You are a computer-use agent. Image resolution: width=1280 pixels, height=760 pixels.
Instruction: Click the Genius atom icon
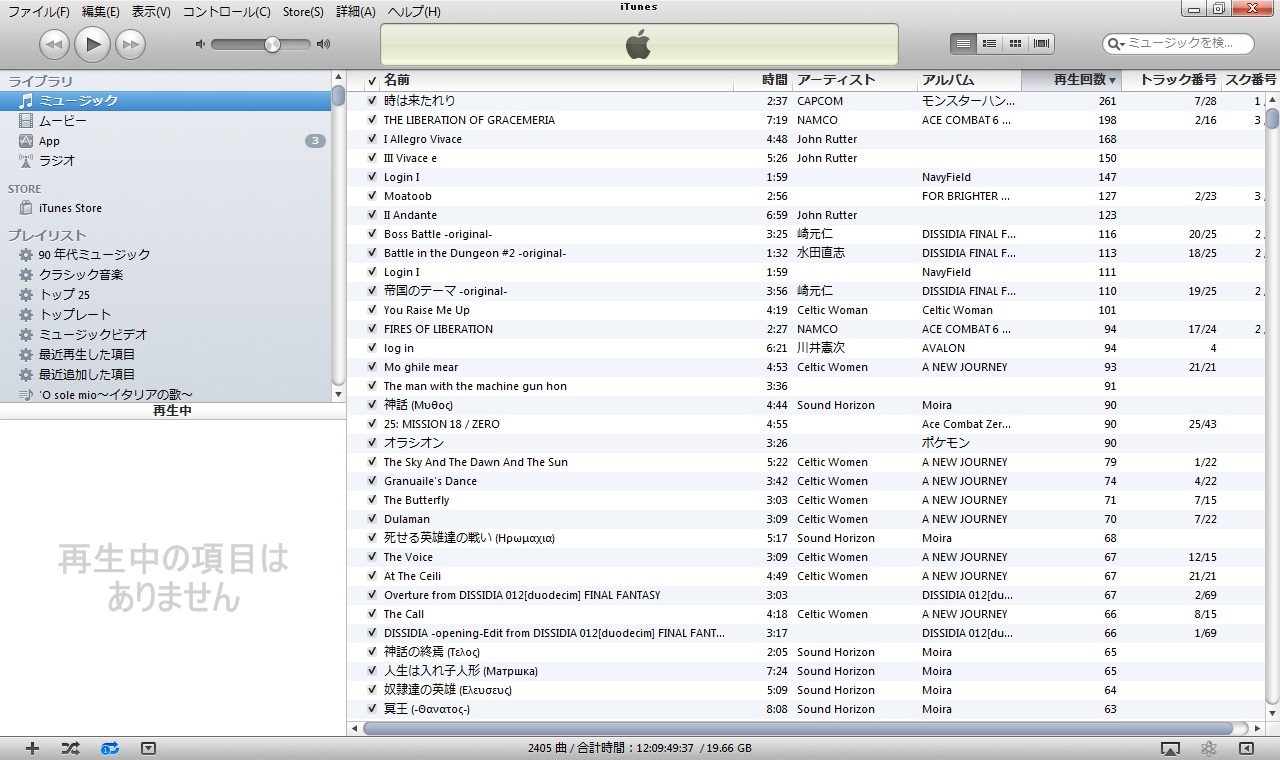coord(1208,748)
